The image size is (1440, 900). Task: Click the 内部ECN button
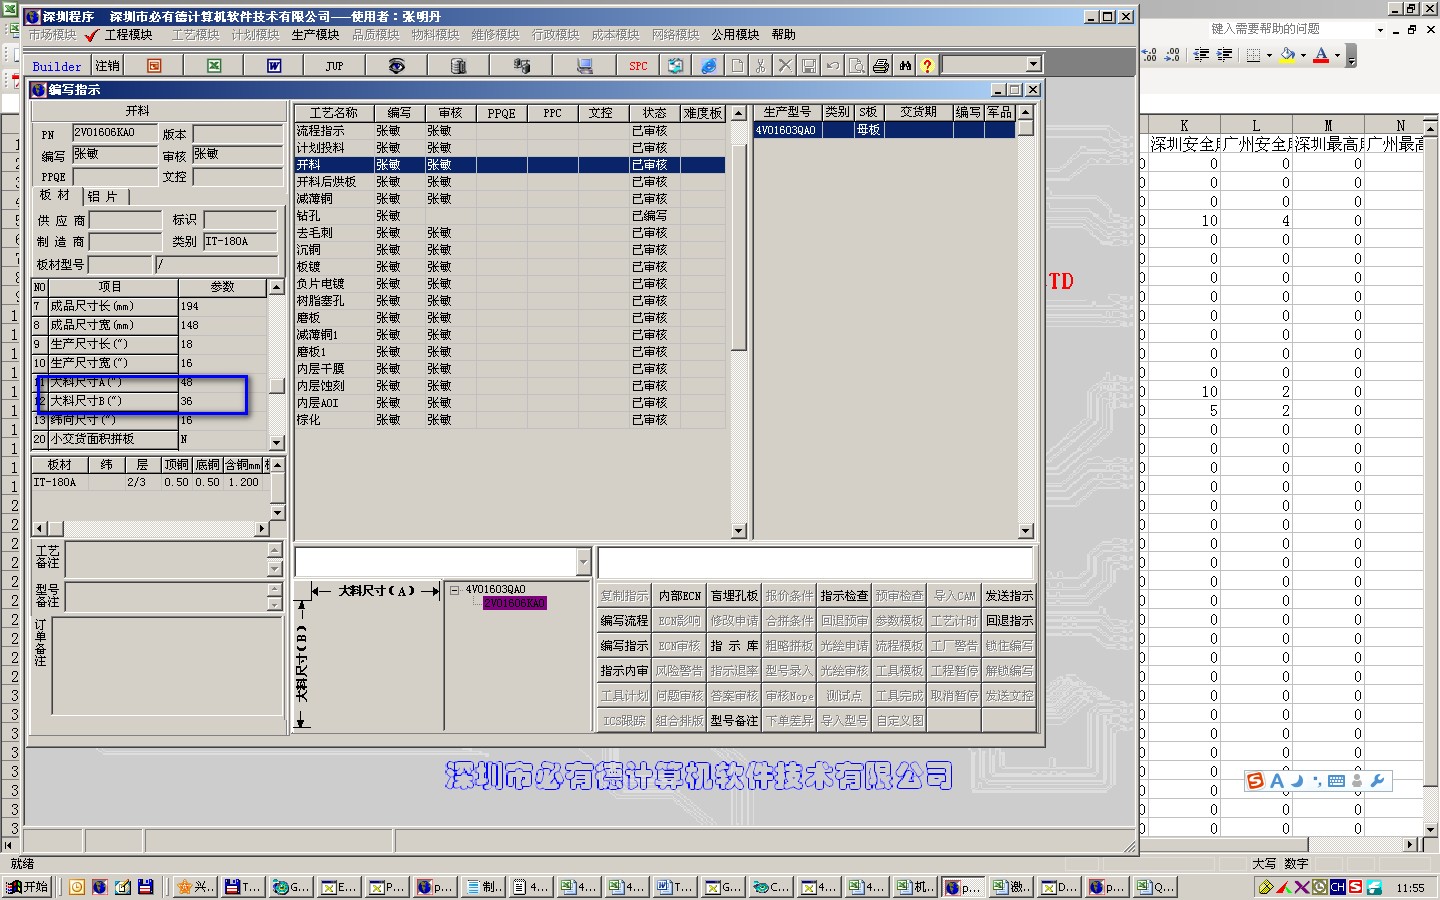pyautogui.click(x=679, y=596)
